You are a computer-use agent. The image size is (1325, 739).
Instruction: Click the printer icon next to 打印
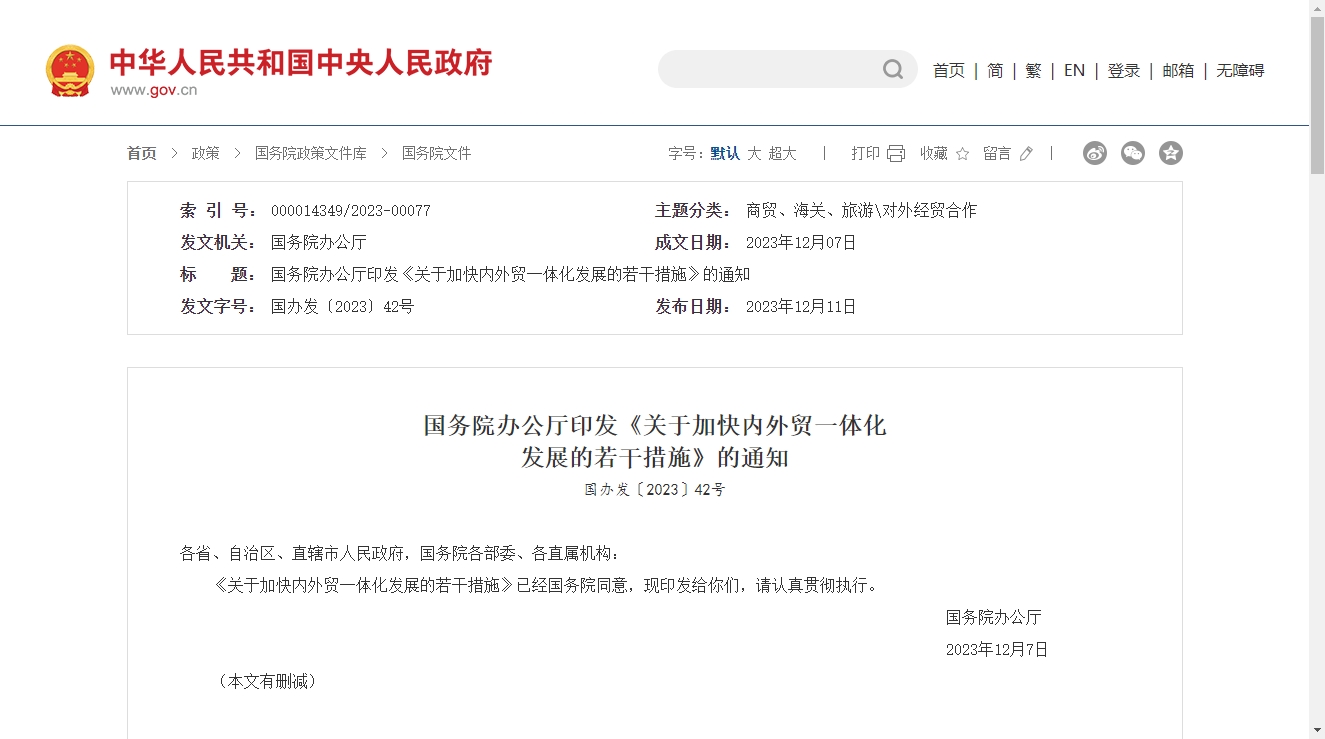896,153
